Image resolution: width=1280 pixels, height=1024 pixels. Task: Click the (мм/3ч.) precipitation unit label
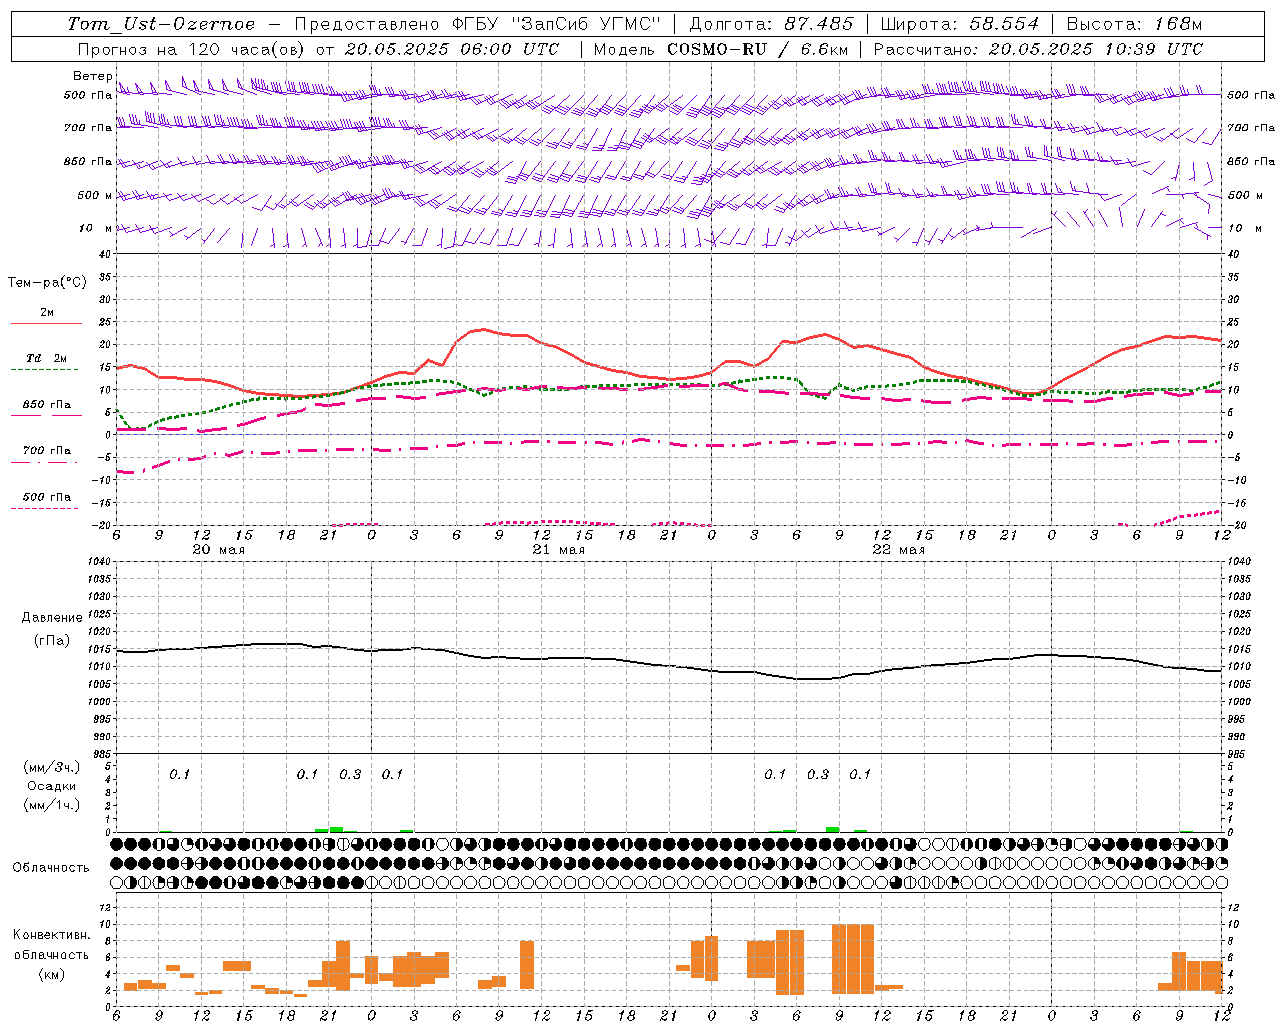pos(51,767)
